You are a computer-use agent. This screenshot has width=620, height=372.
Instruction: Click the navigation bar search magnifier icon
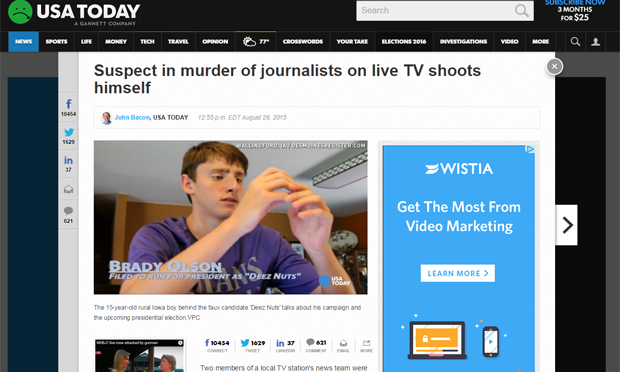coord(575,42)
